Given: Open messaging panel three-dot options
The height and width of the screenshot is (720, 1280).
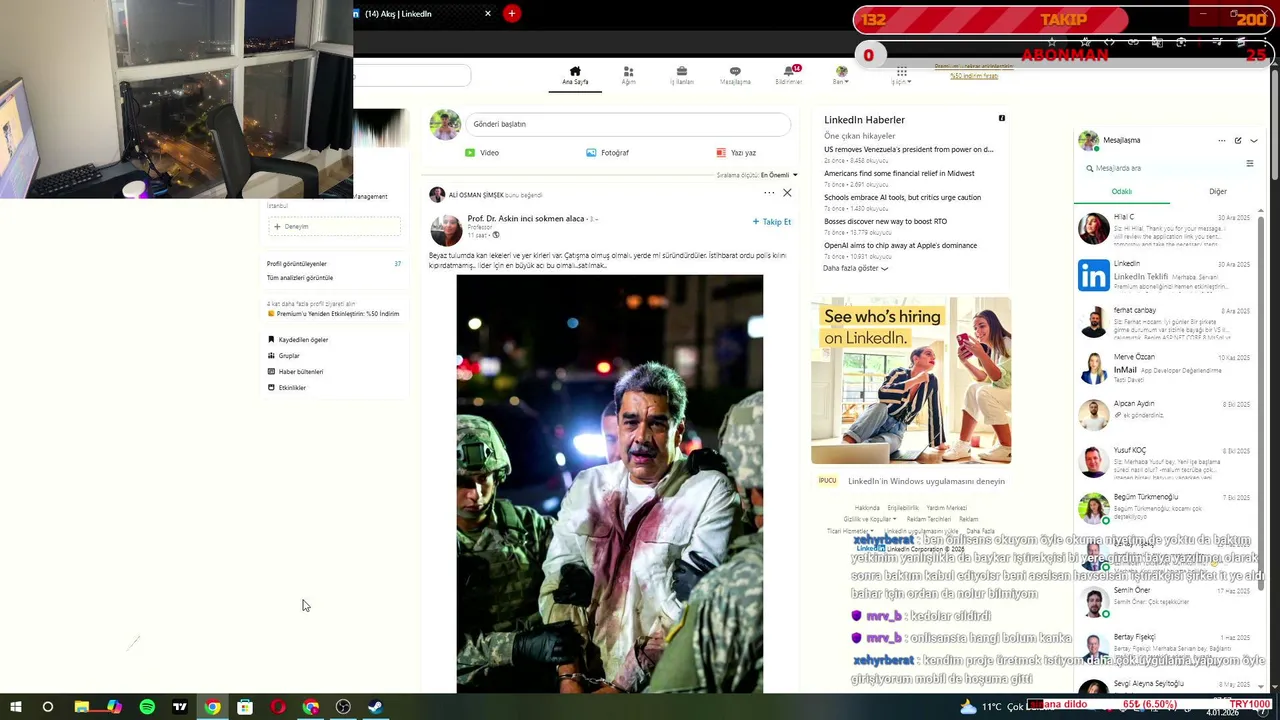Looking at the screenshot, I should point(1221,141).
